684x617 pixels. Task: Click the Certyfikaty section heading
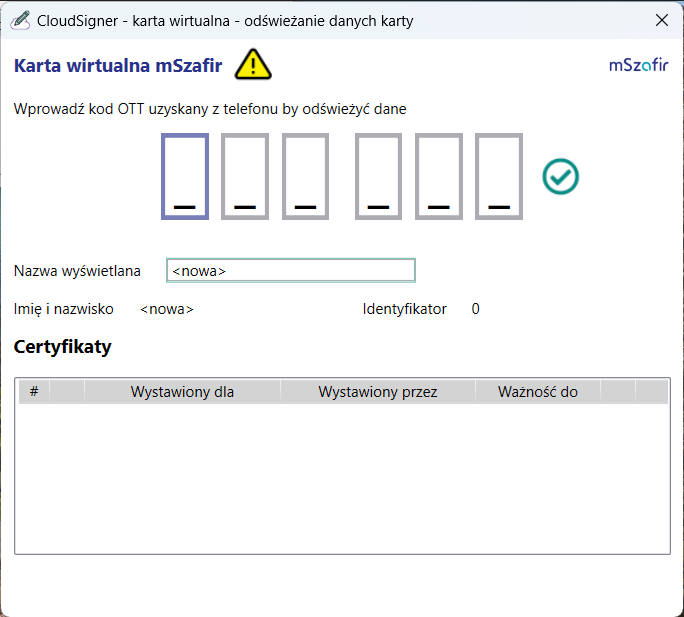[x=62, y=347]
